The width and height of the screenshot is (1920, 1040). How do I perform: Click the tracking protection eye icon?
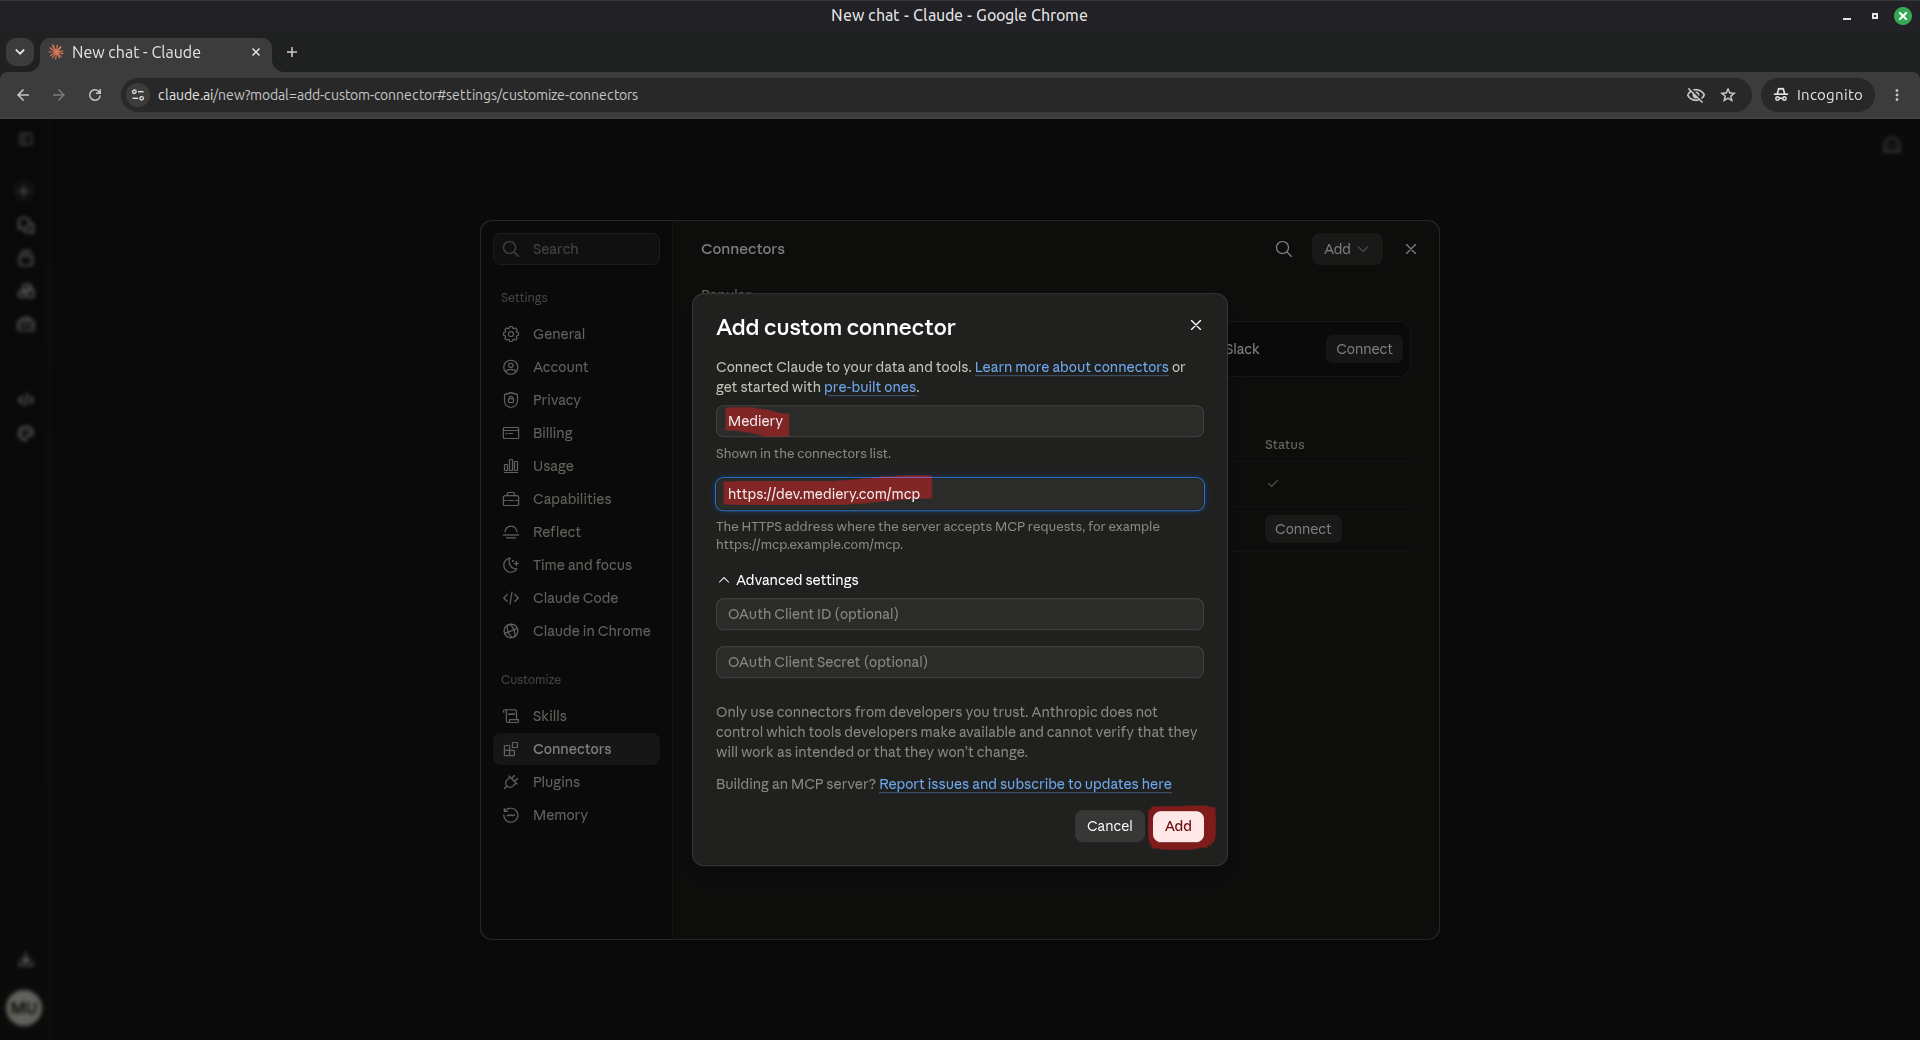[x=1696, y=95]
